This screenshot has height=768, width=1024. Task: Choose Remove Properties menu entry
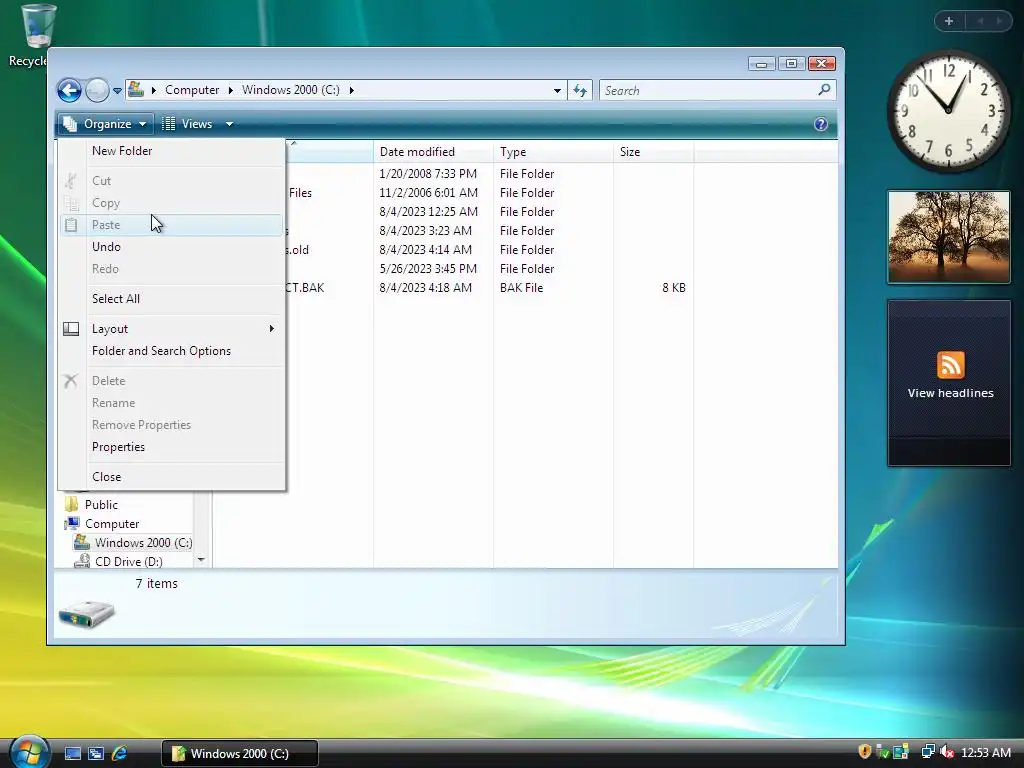click(x=172, y=425)
